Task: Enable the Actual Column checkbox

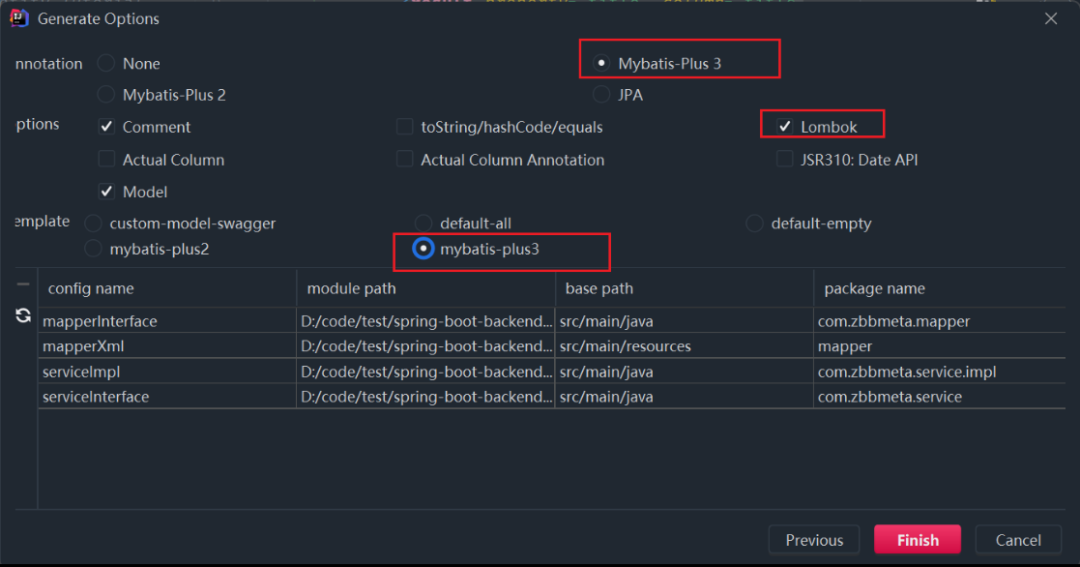Action: pos(106,159)
